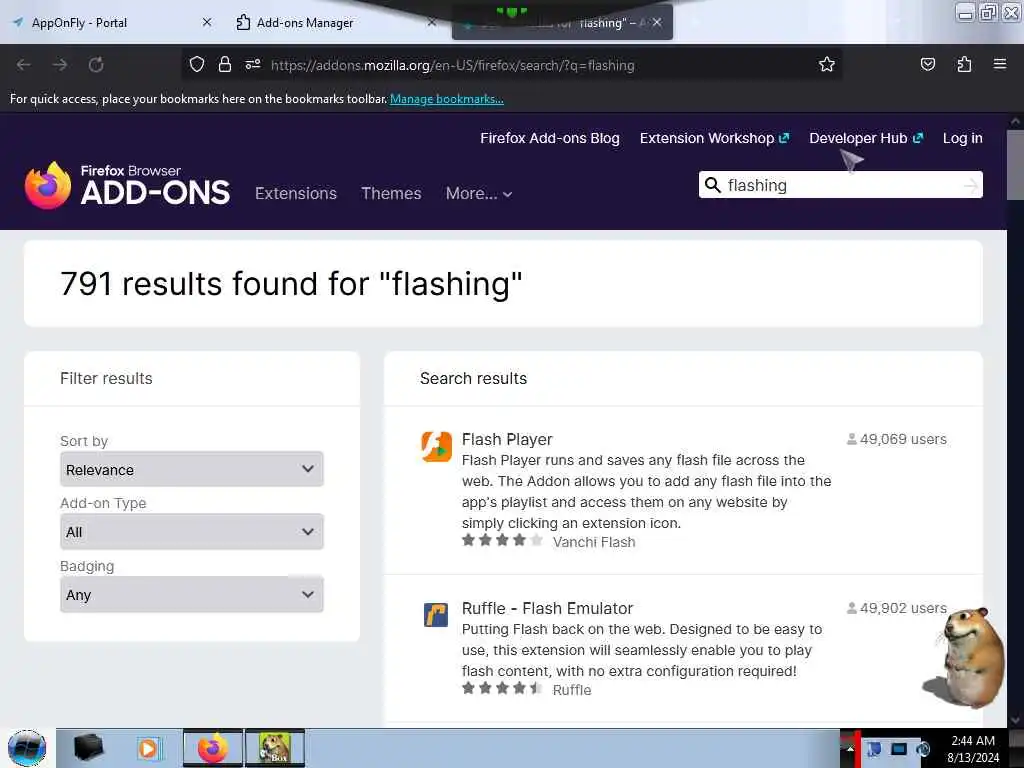Click the browser forward arrow

(60, 65)
